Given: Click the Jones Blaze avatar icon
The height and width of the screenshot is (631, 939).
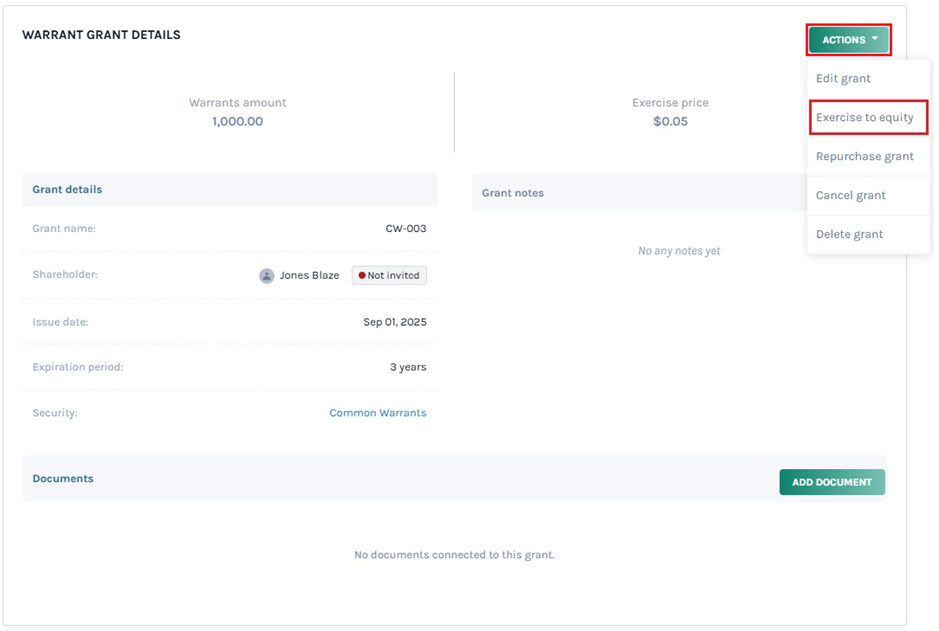Looking at the screenshot, I should [x=267, y=276].
